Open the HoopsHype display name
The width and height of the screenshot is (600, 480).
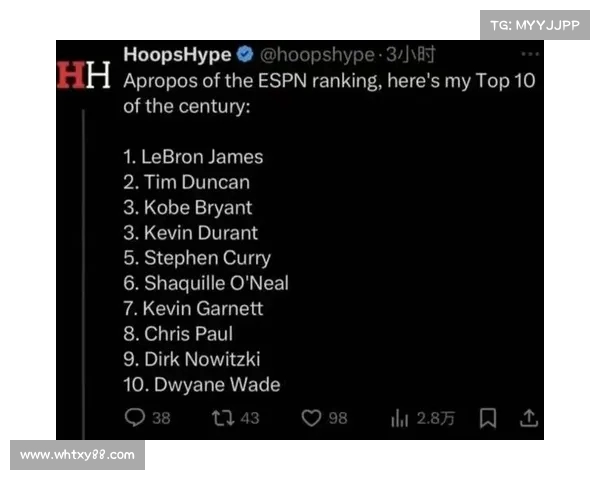tap(178, 54)
